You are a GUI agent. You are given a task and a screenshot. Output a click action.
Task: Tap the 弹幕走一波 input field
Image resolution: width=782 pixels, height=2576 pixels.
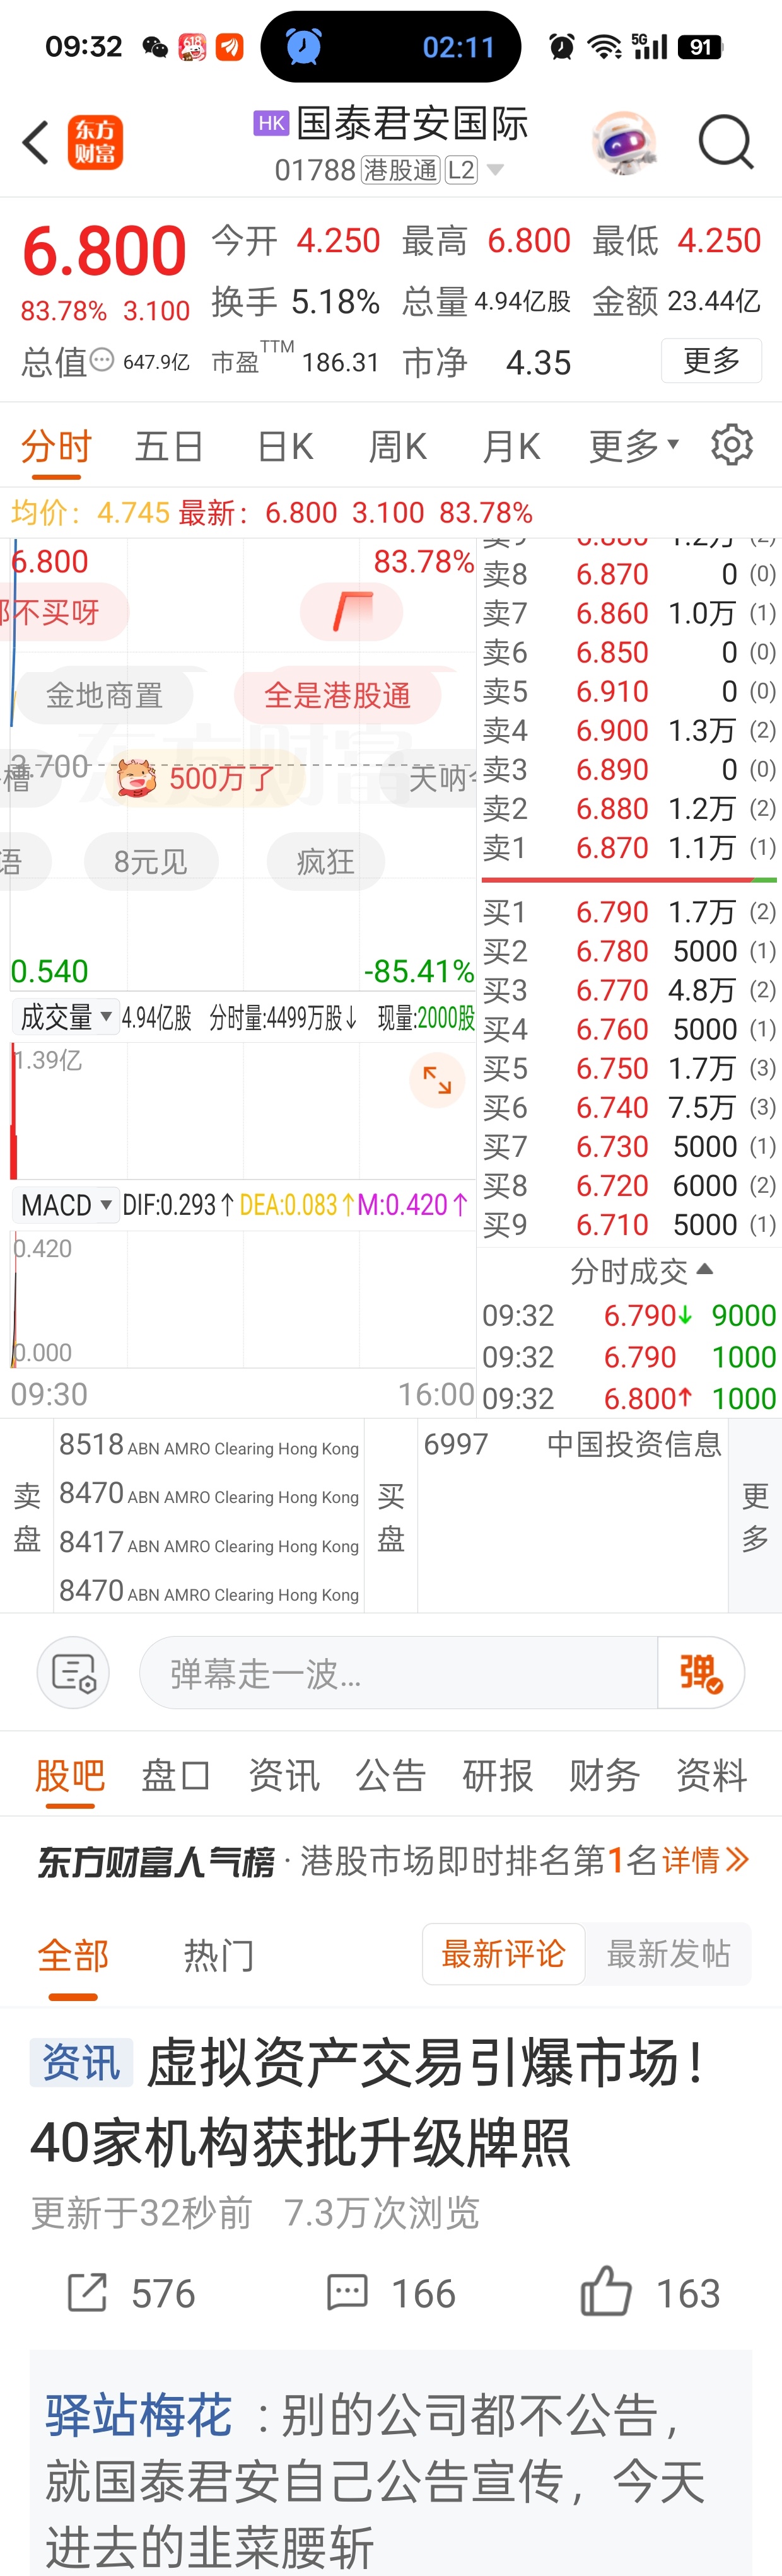[398, 1672]
